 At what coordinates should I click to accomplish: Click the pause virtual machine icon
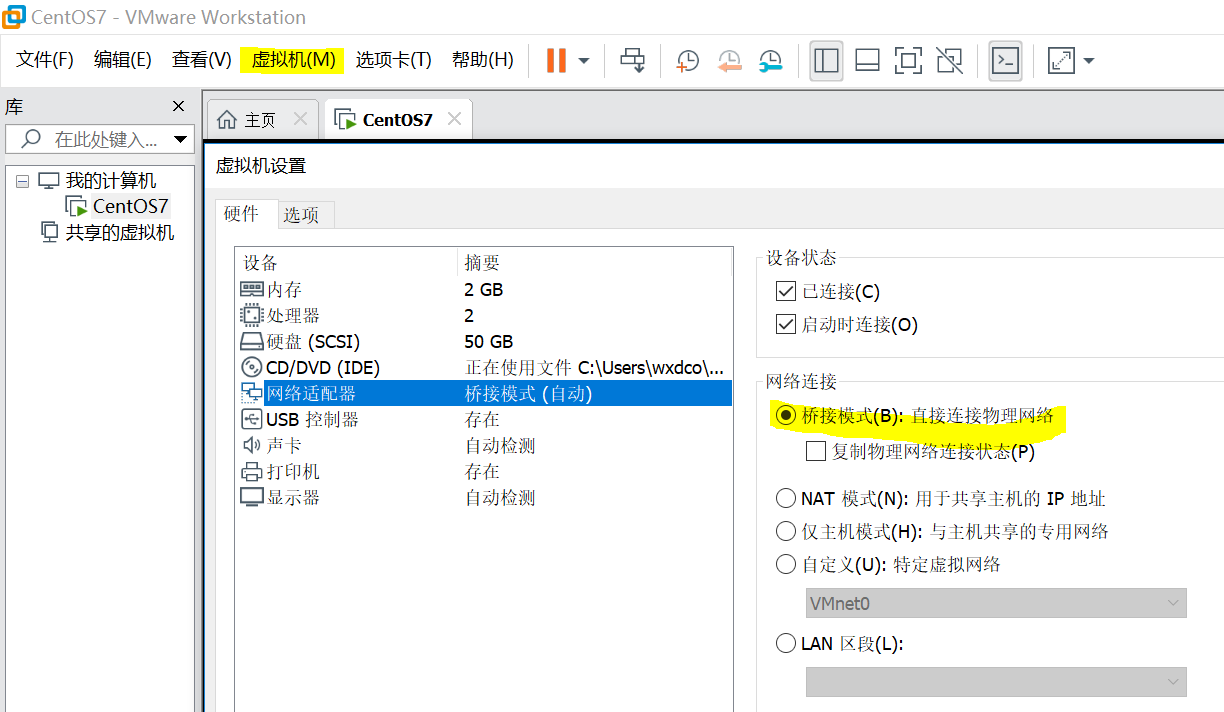556,60
